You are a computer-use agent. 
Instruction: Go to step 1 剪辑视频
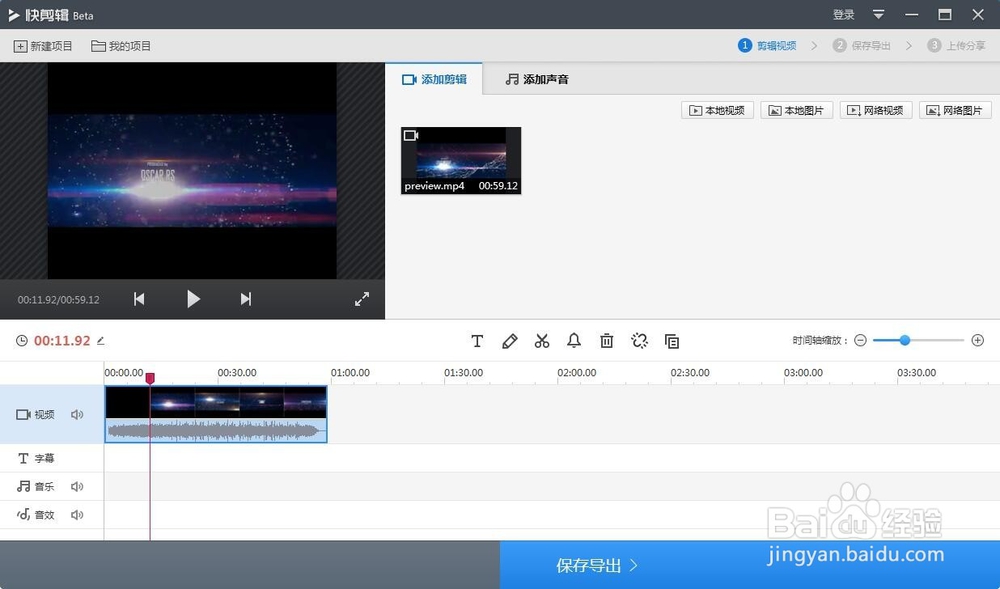tap(767, 45)
